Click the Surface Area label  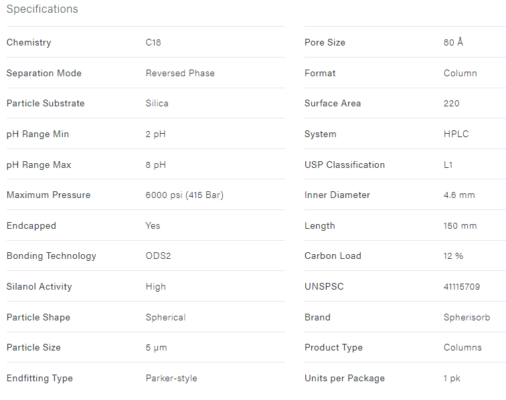pyautogui.click(x=333, y=103)
